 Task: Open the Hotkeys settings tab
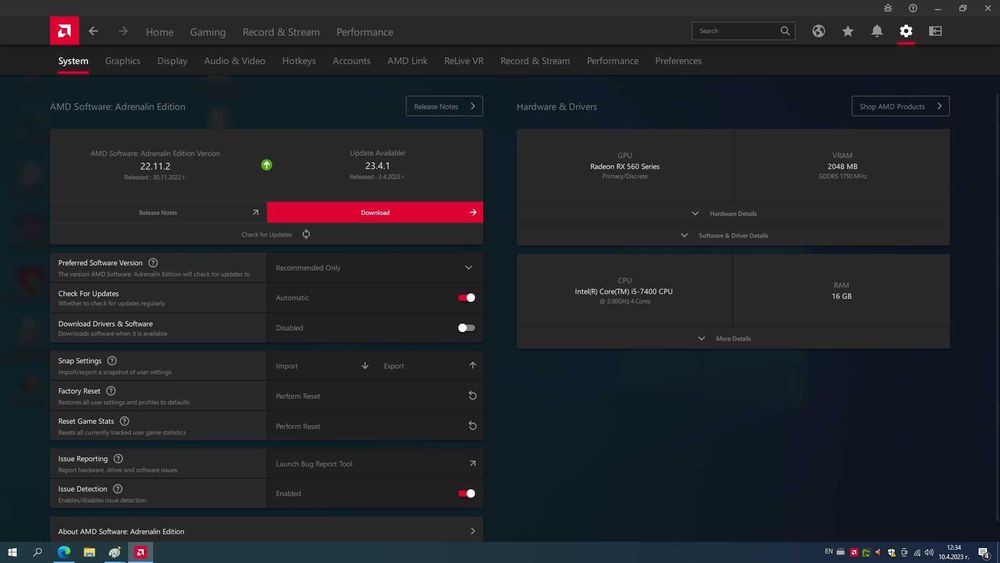[299, 61]
